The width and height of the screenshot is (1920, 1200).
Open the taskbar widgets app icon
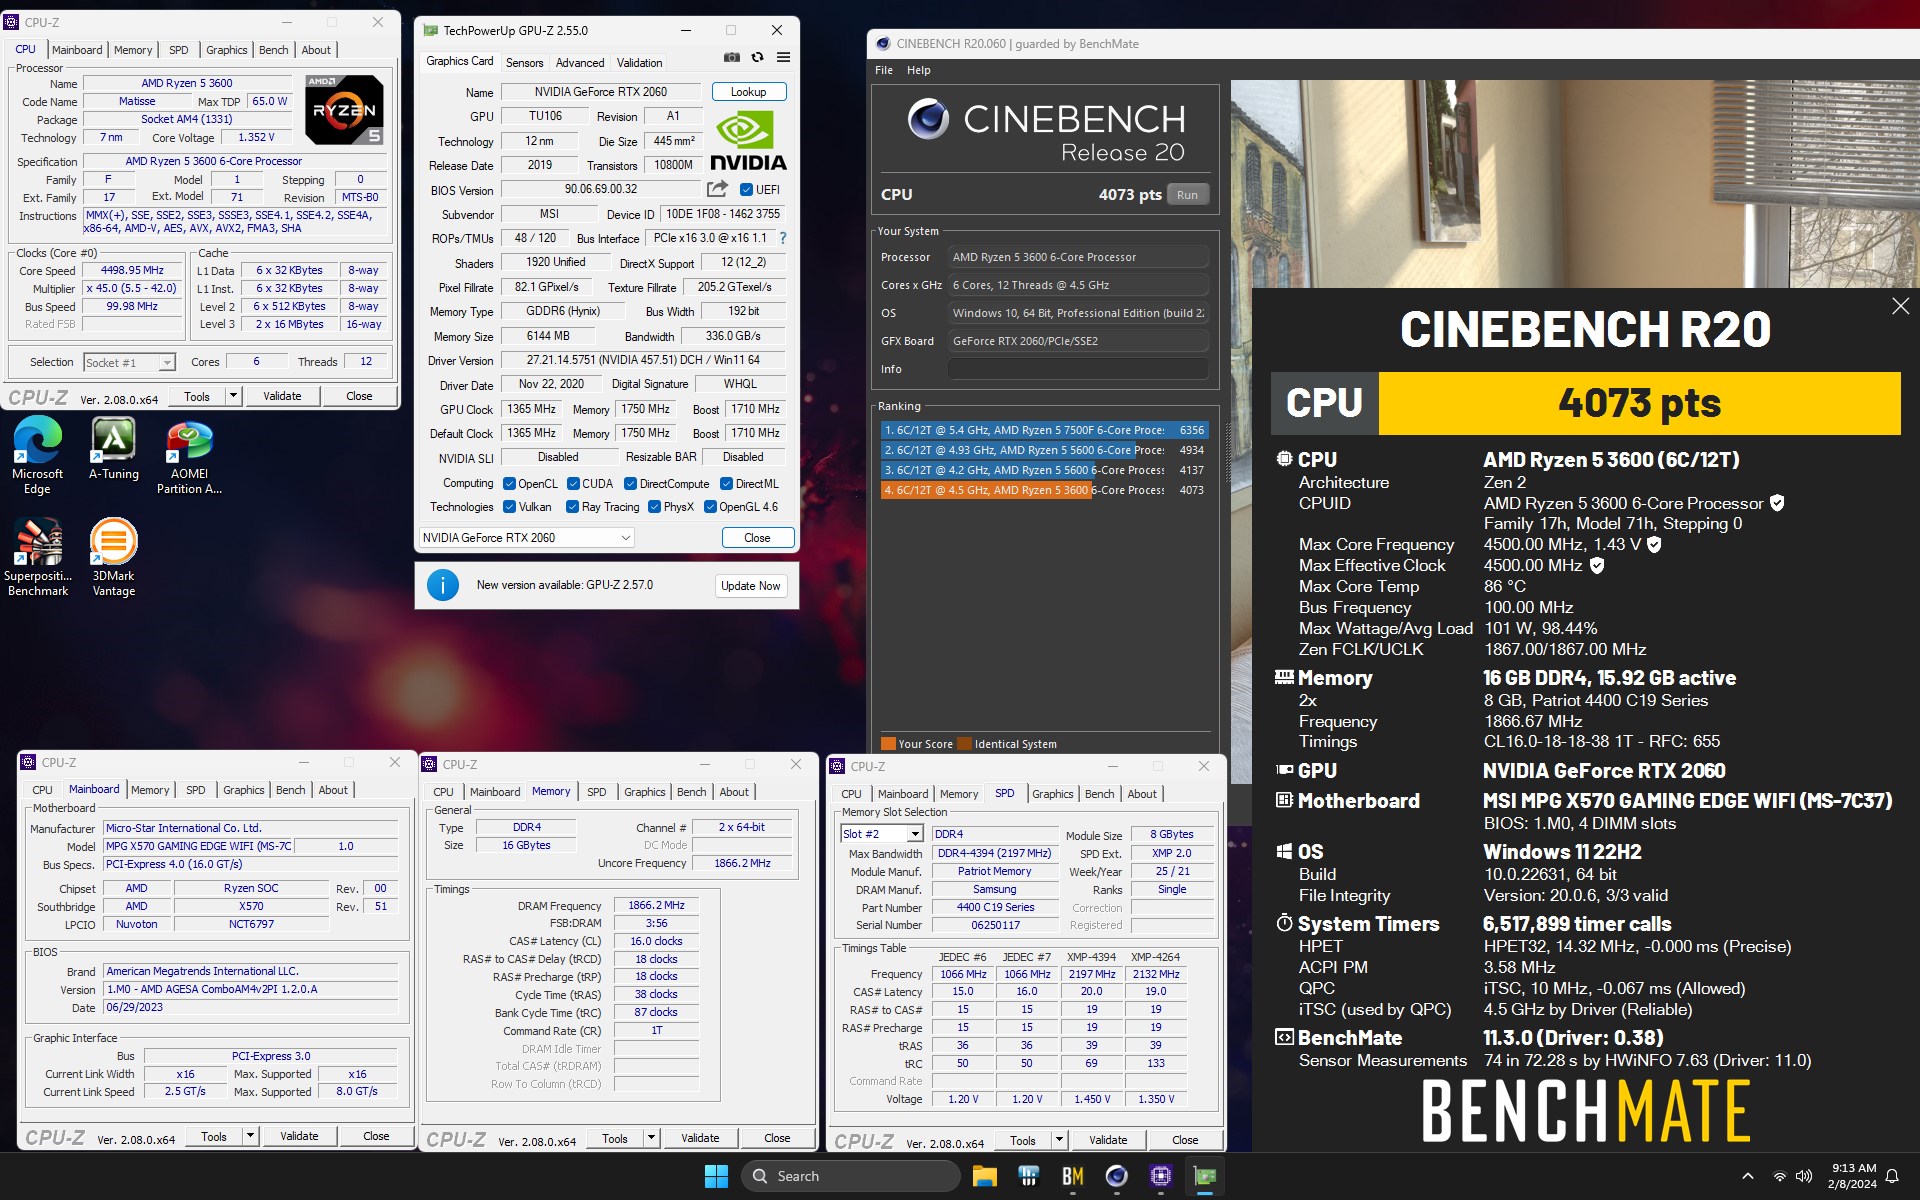pyautogui.click(x=1028, y=1176)
